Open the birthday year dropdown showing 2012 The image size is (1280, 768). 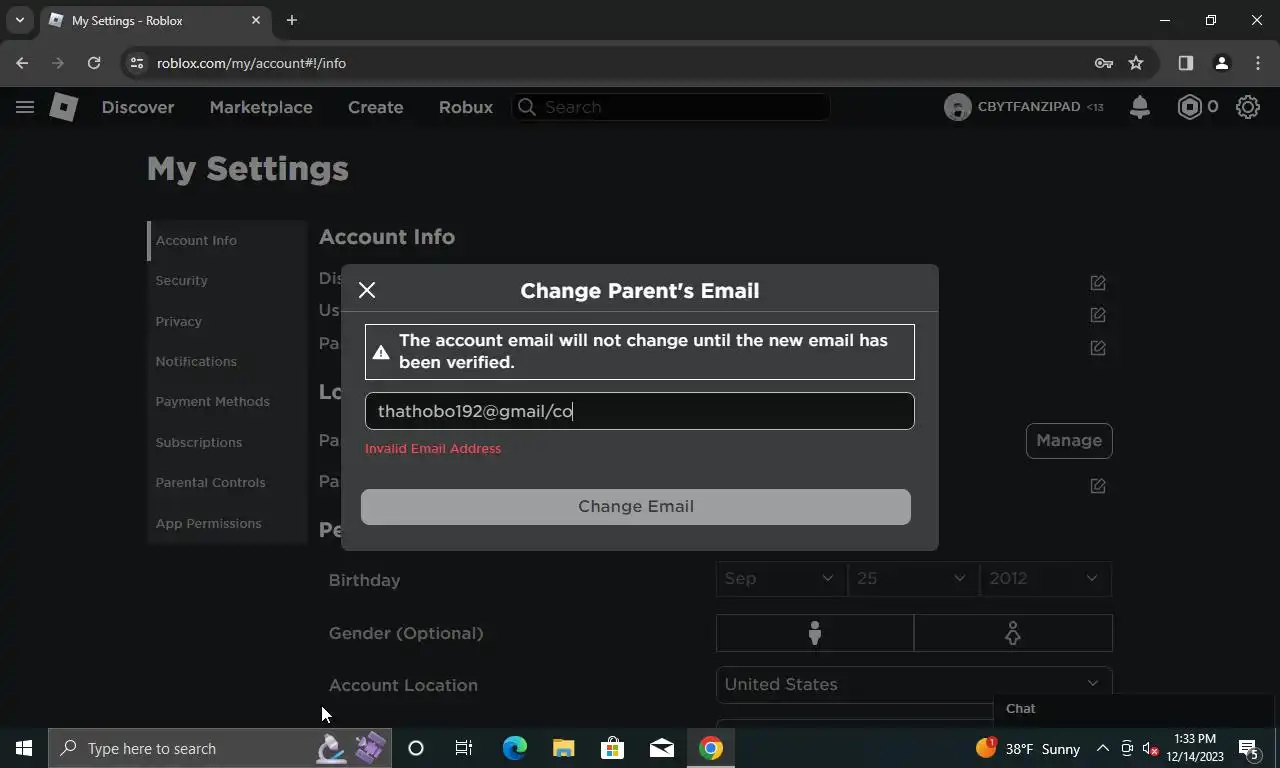[x=1046, y=578]
